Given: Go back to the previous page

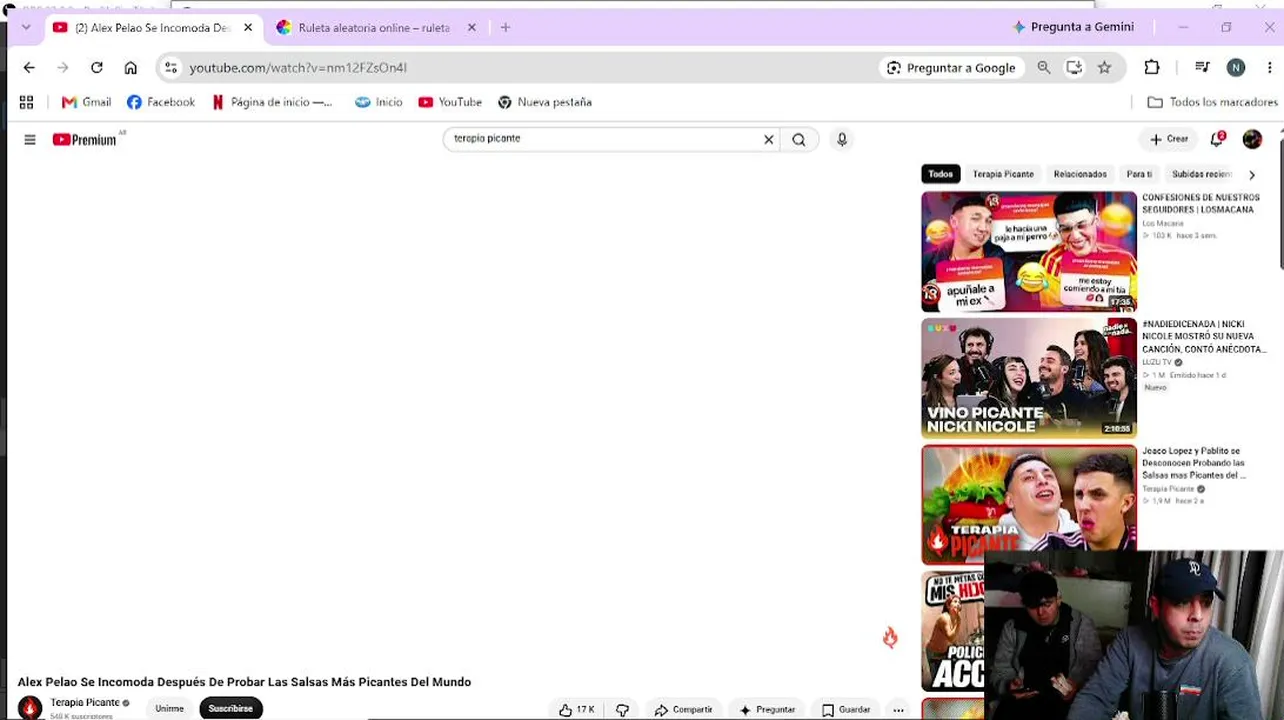Looking at the screenshot, I should pos(29,68).
